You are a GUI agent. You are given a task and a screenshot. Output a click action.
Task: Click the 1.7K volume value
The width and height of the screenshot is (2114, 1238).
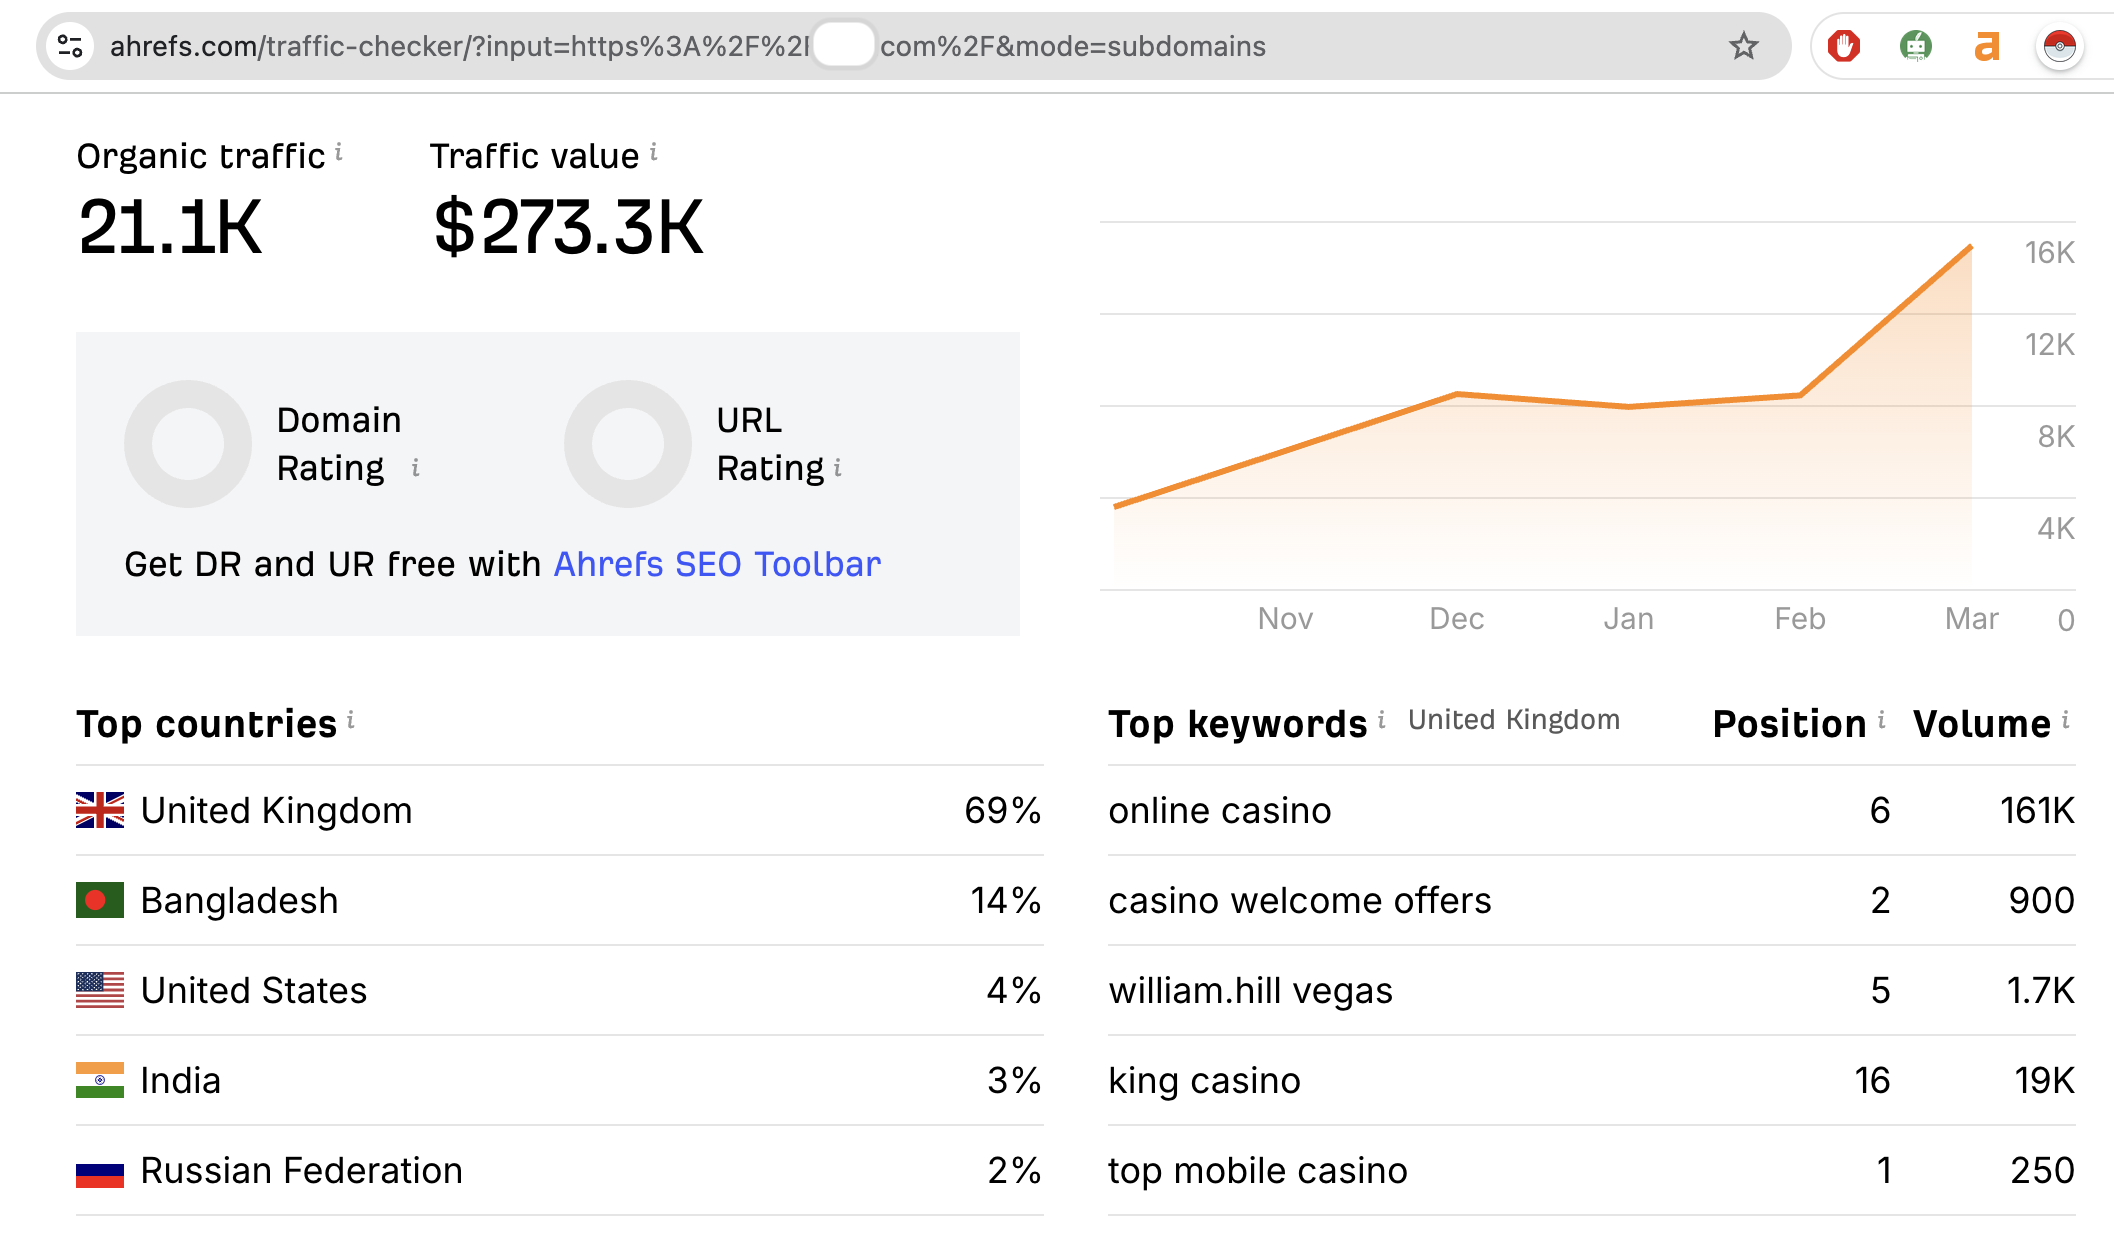pyautogui.click(x=2040, y=990)
